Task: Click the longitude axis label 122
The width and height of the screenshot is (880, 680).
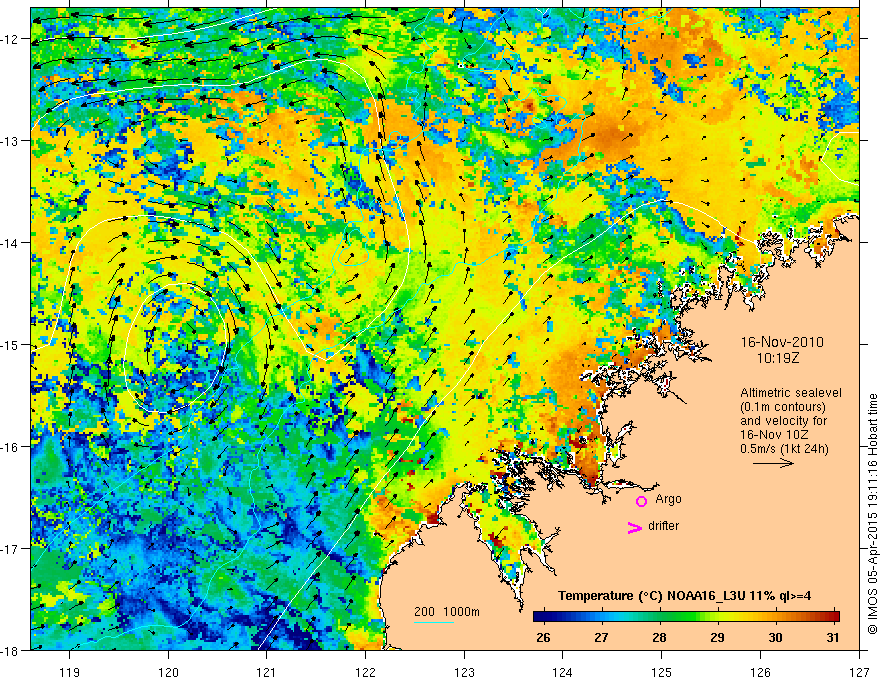Action: pyautogui.click(x=365, y=672)
